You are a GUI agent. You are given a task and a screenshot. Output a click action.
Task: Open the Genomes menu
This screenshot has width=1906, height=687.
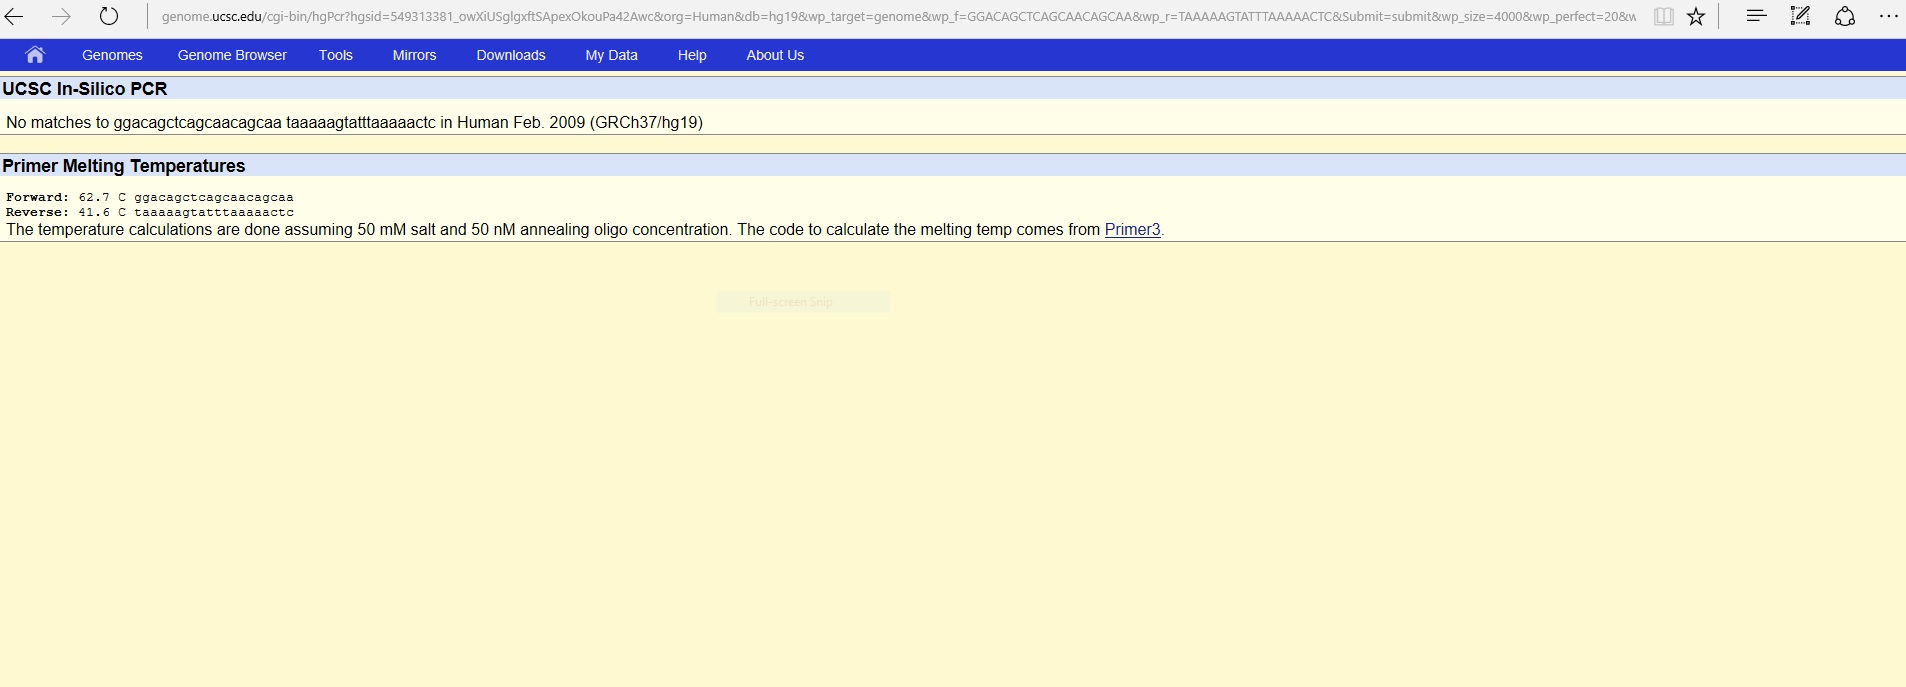112,55
